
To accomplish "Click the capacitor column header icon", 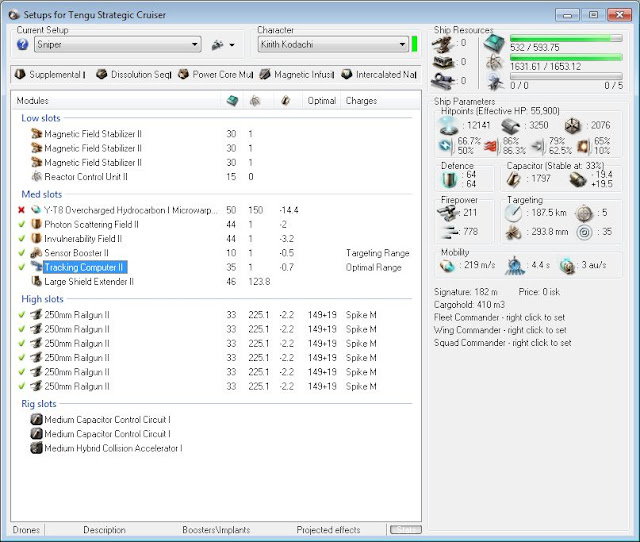I will coord(285,100).
